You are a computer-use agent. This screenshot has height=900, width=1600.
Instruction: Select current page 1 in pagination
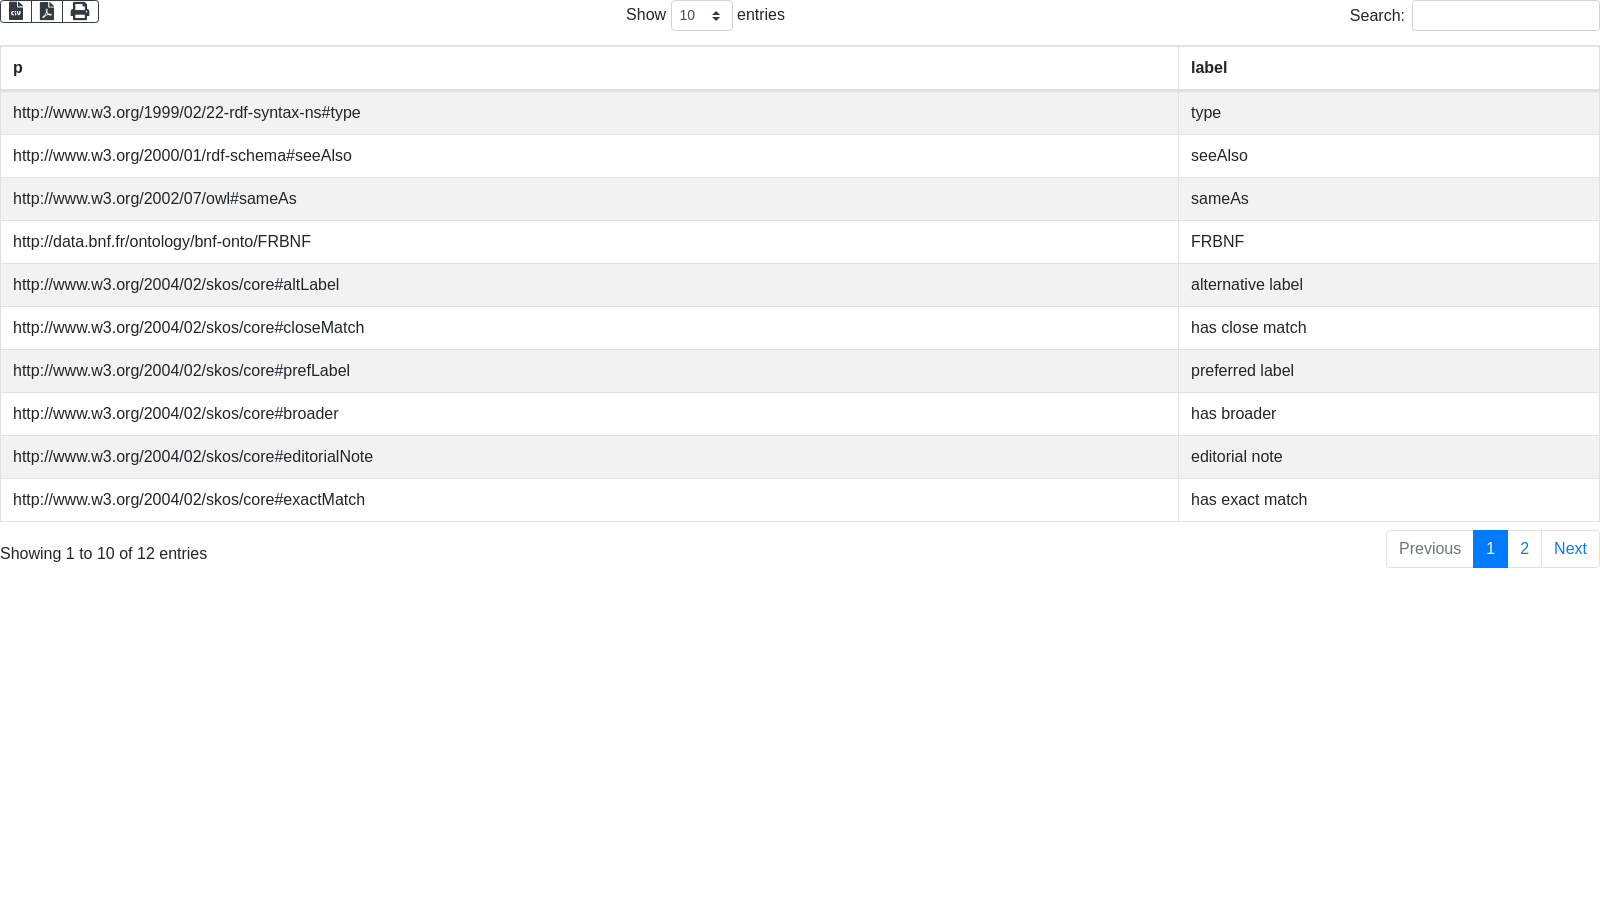1490,549
